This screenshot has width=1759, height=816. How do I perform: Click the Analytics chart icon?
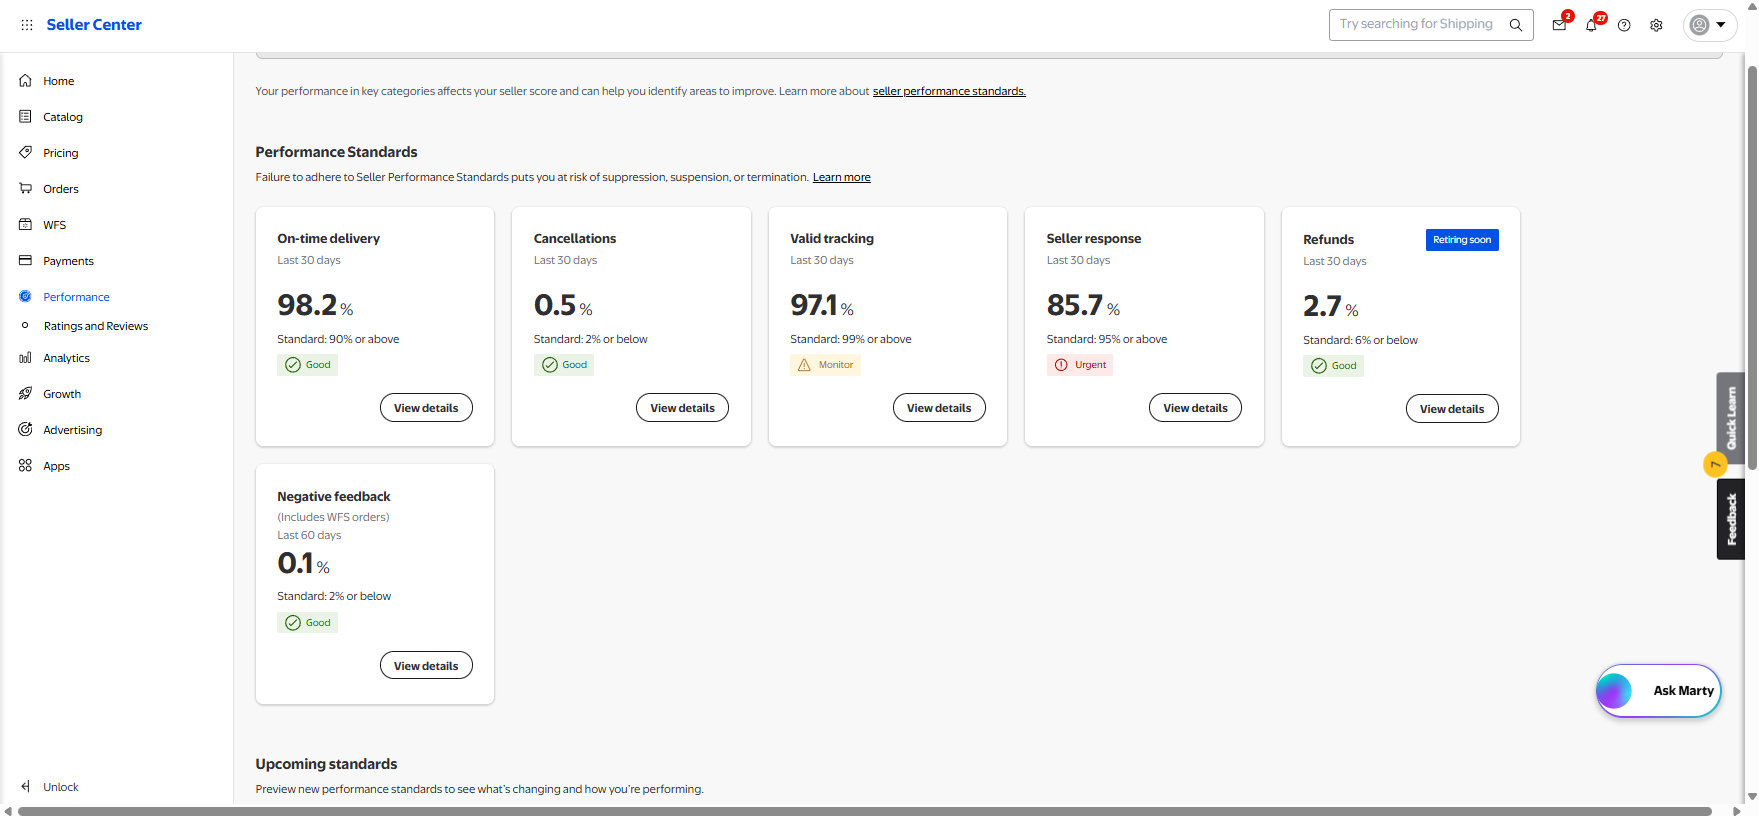click(x=25, y=358)
